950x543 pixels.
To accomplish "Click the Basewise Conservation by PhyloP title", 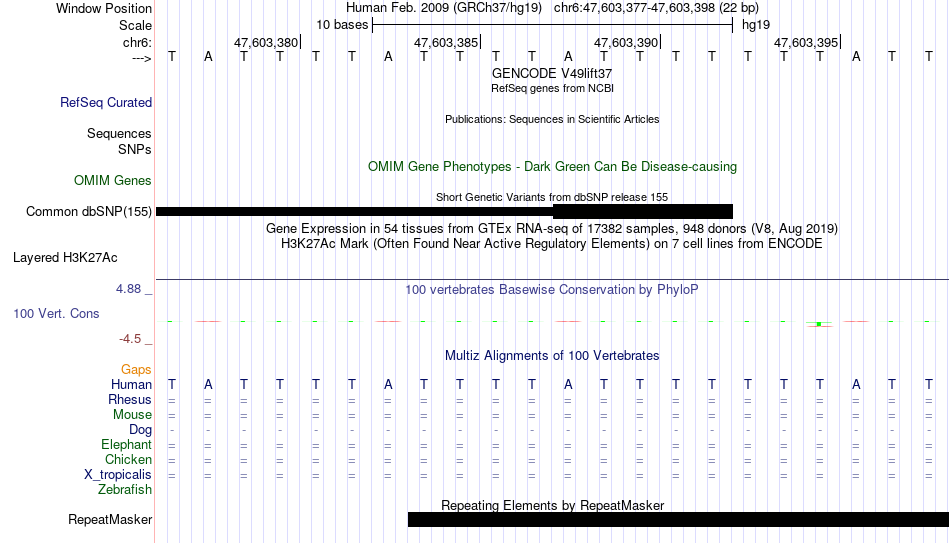I will [x=552, y=290].
